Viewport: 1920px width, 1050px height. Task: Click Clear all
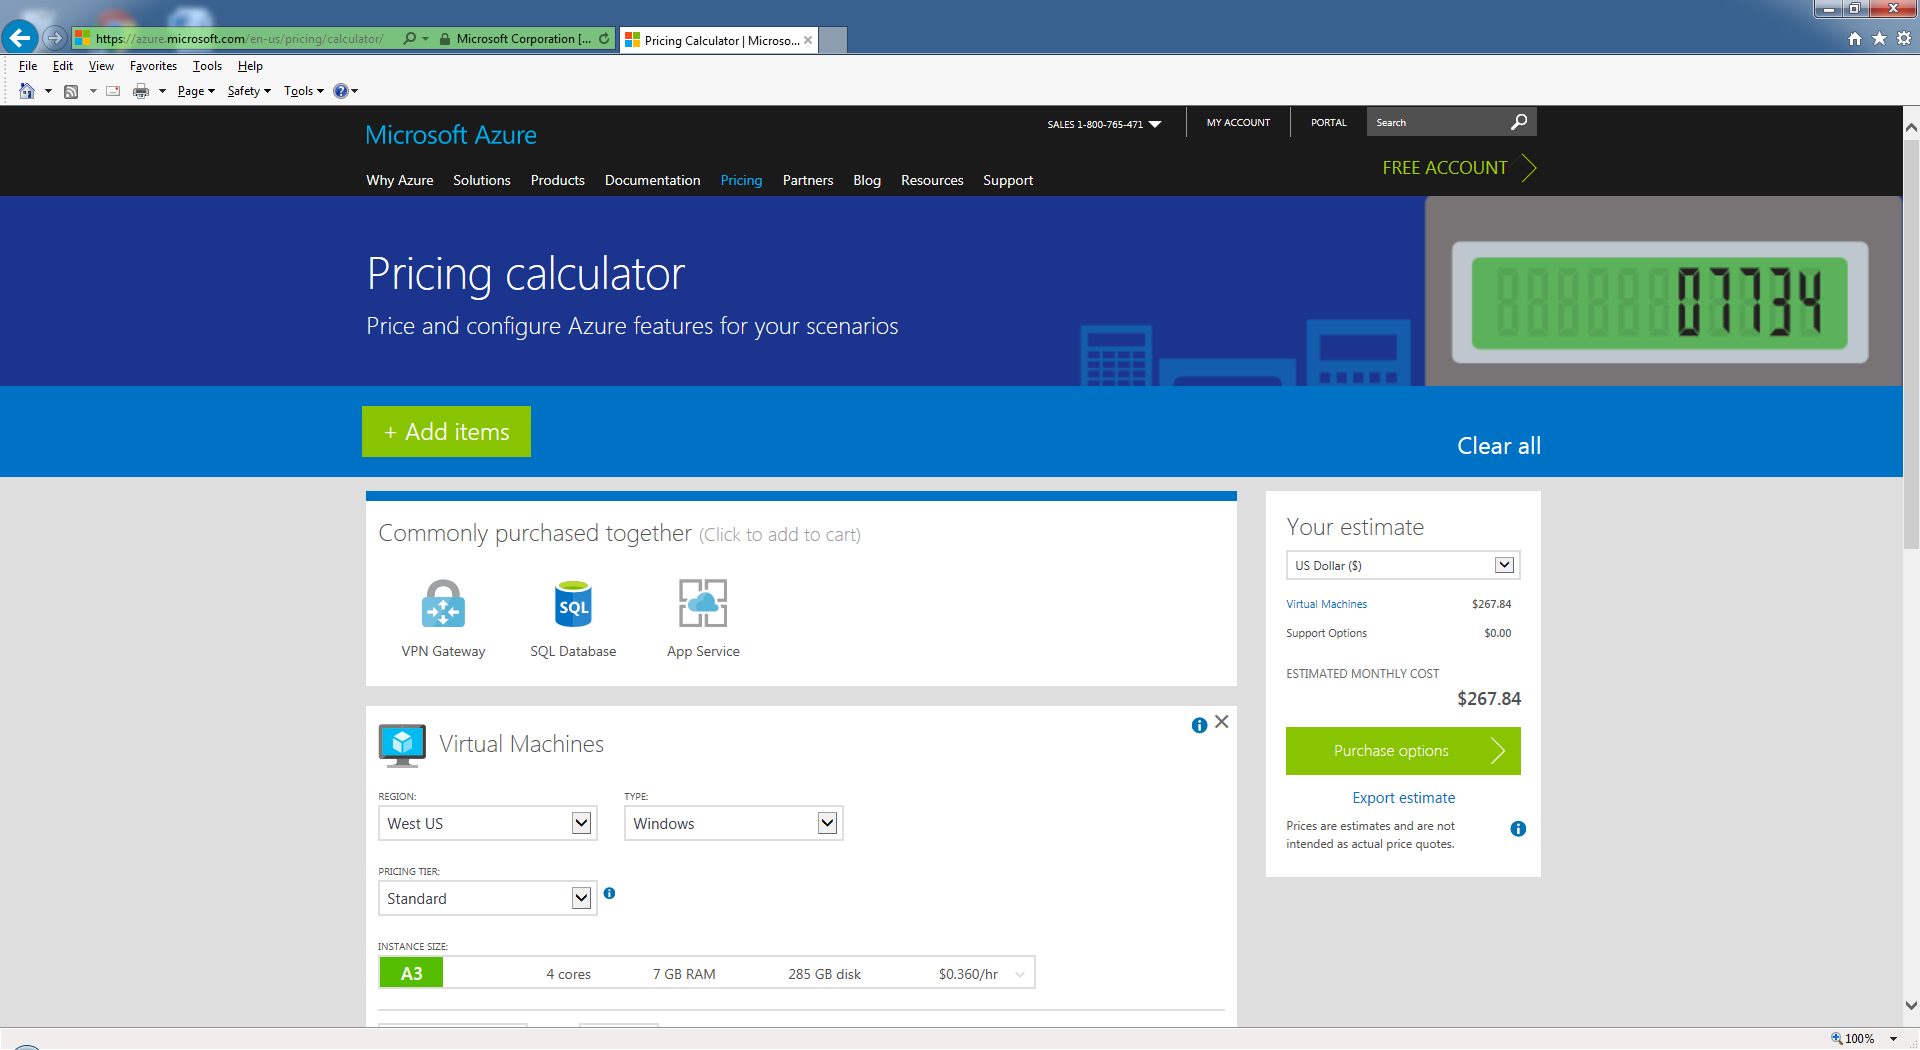tap(1498, 446)
